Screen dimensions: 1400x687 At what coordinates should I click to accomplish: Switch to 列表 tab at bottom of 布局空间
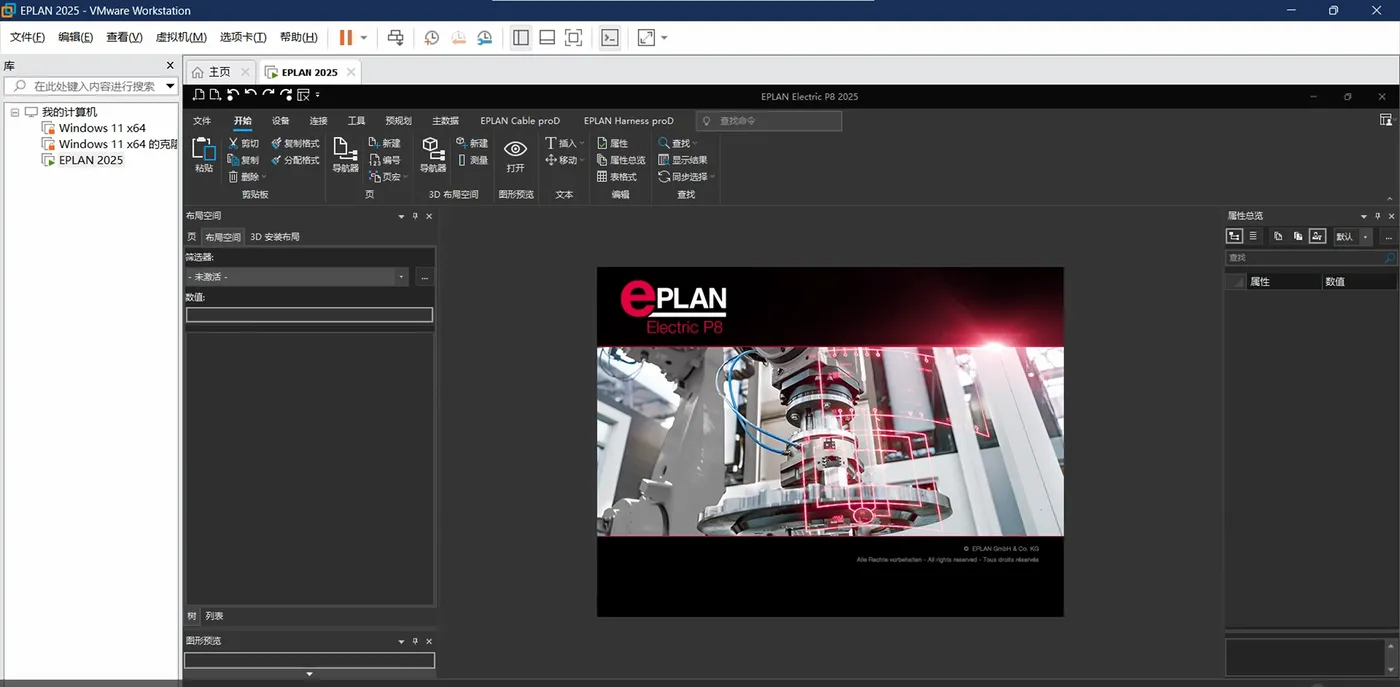pos(214,616)
